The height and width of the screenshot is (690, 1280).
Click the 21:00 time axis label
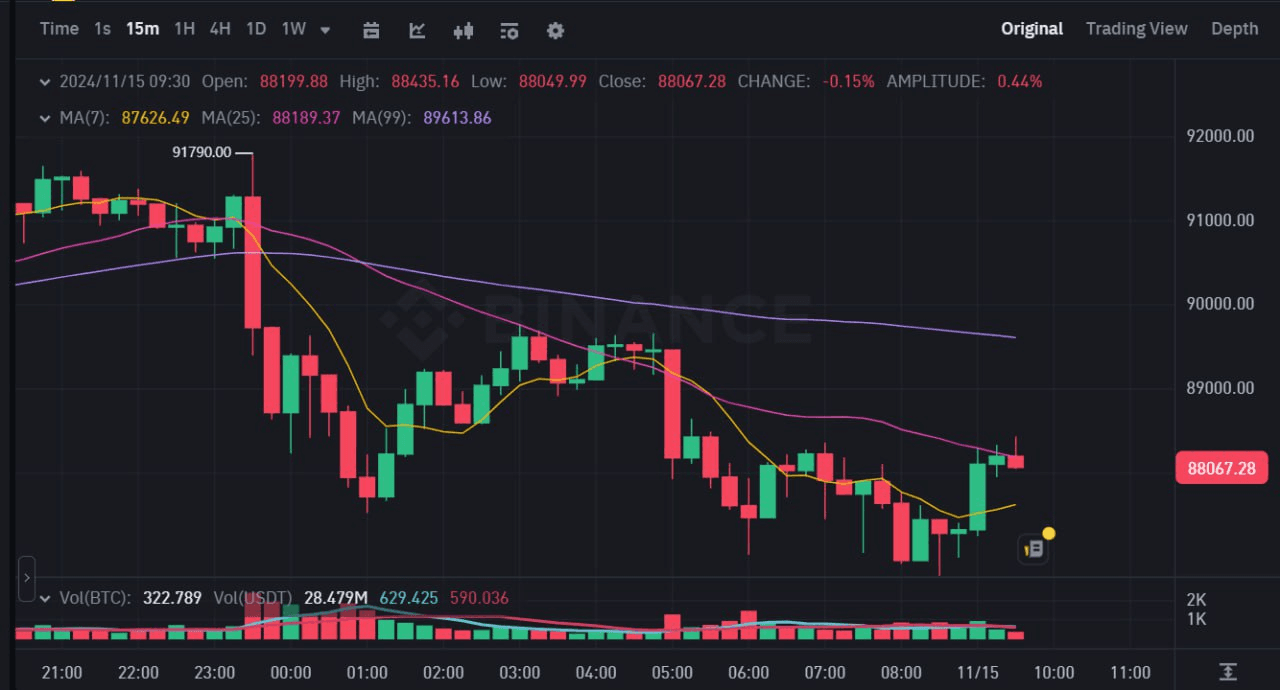pos(62,672)
